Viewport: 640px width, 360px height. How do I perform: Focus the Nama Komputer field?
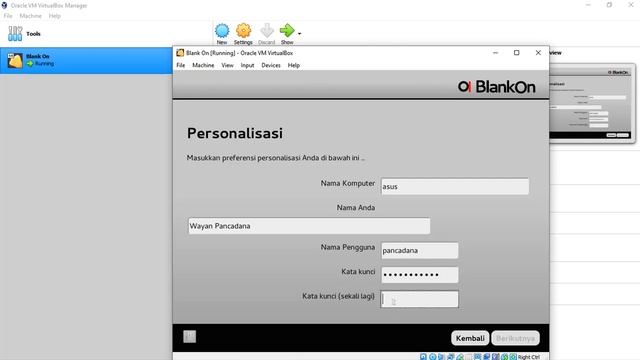click(455, 186)
